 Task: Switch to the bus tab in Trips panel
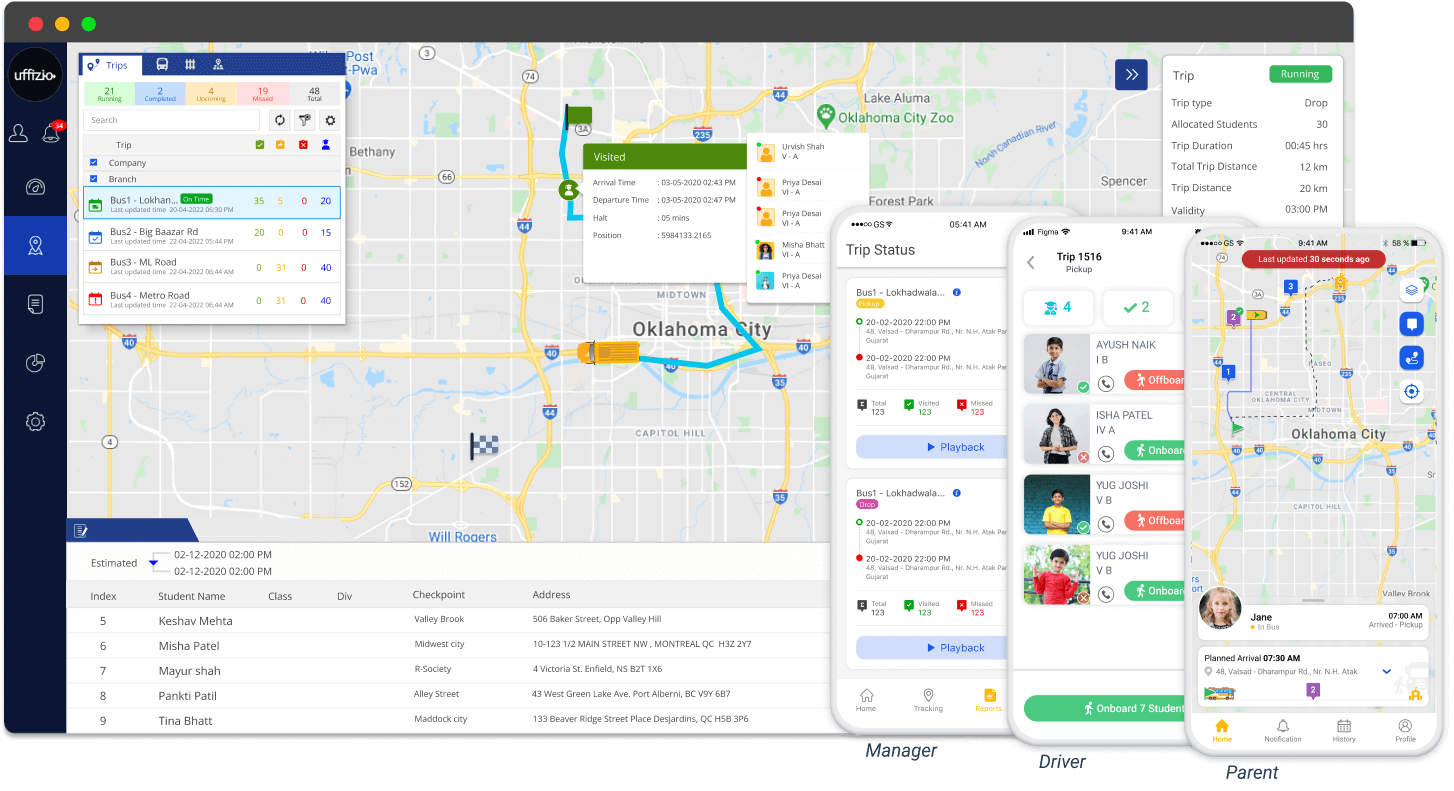pyautogui.click(x=162, y=65)
